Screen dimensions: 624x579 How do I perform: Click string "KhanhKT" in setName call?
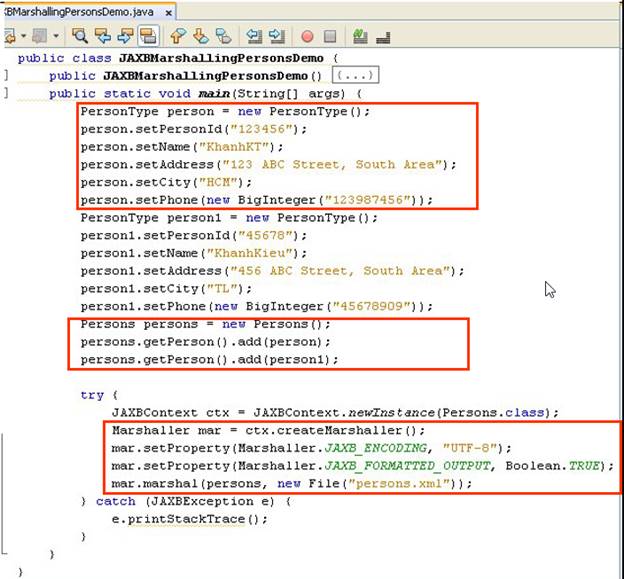[x=234, y=147]
